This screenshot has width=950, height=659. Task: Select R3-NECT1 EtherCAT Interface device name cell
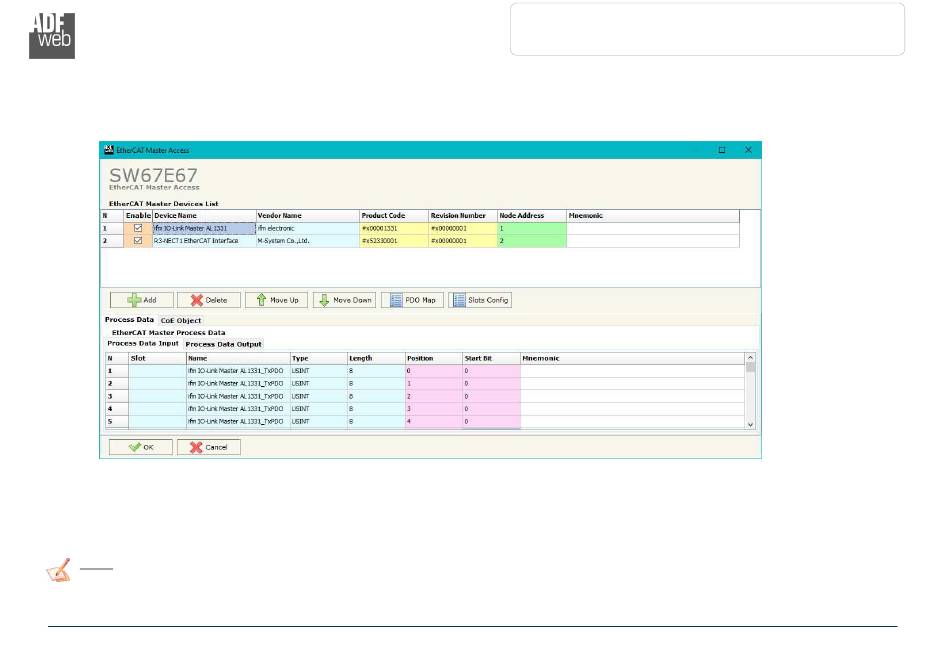tap(204, 240)
